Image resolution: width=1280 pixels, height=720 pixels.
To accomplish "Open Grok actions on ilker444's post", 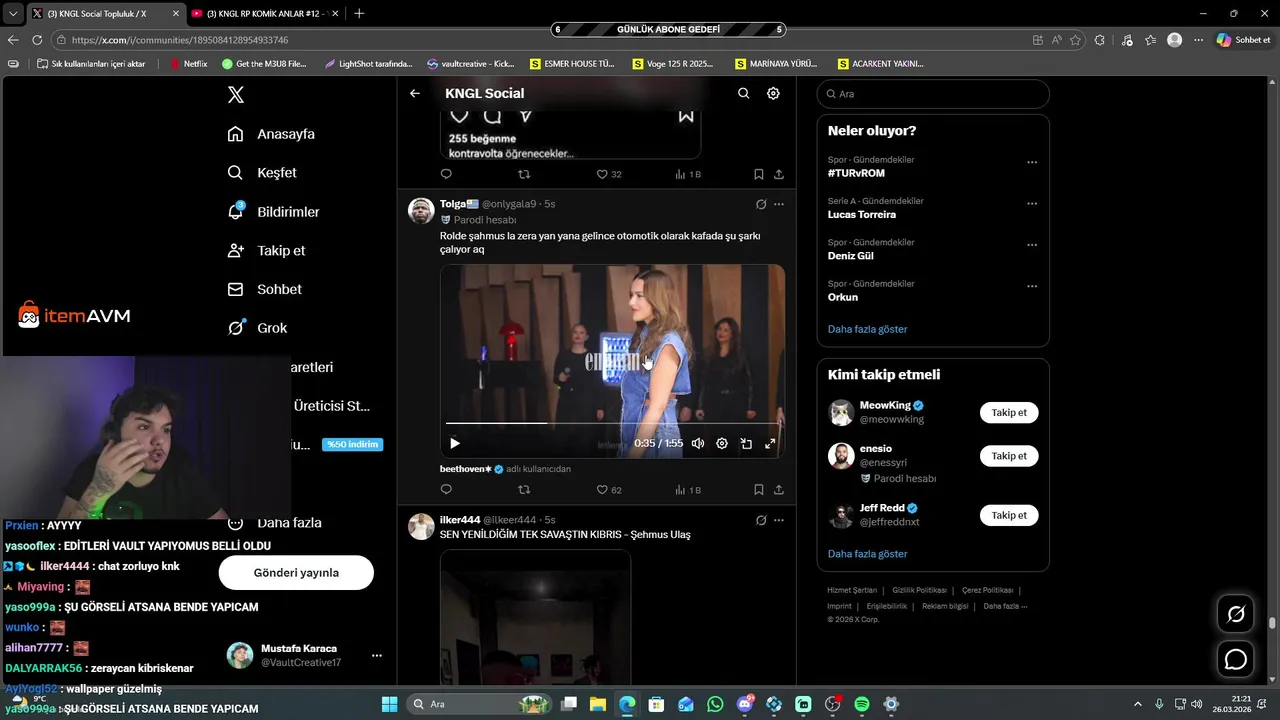I will coord(761,520).
